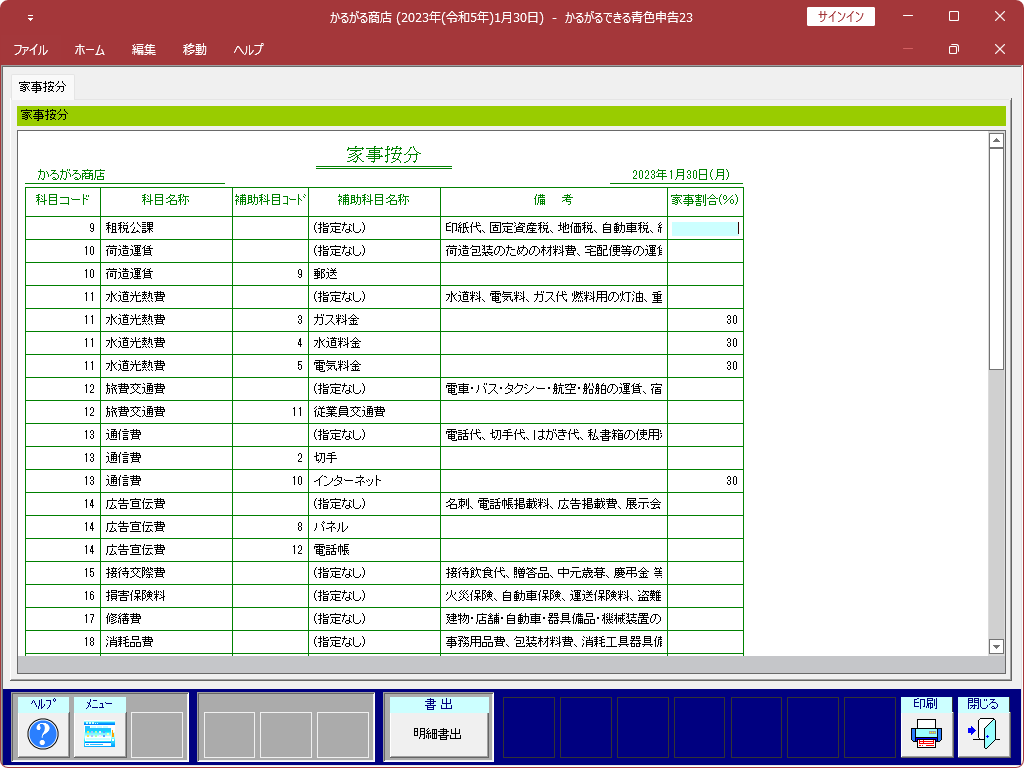
Task: Select the 水道料金 sub-account name
Action: pyautogui.click(x=337, y=343)
